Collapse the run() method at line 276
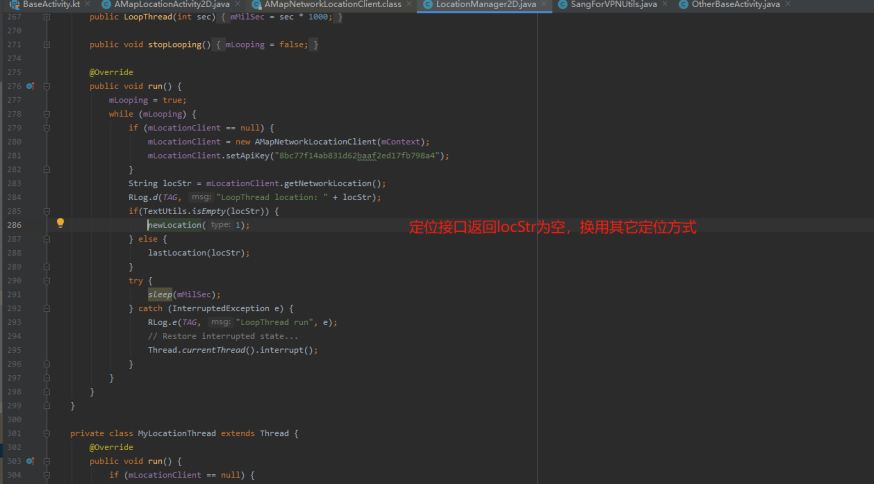This screenshot has width=874, height=484. pos(47,86)
